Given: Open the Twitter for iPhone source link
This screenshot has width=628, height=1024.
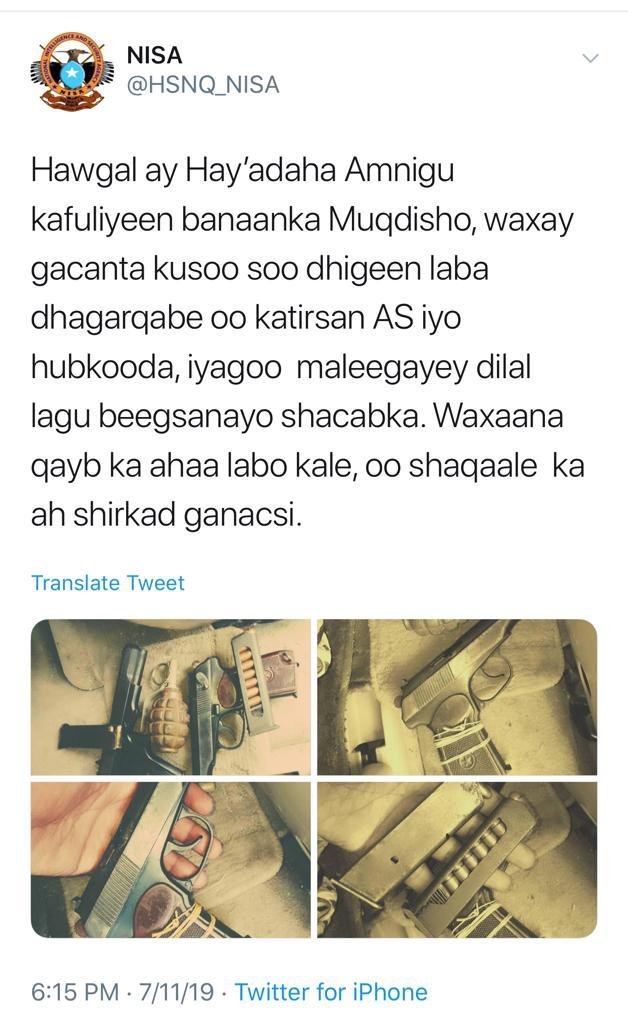Looking at the screenshot, I should point(331,992).
